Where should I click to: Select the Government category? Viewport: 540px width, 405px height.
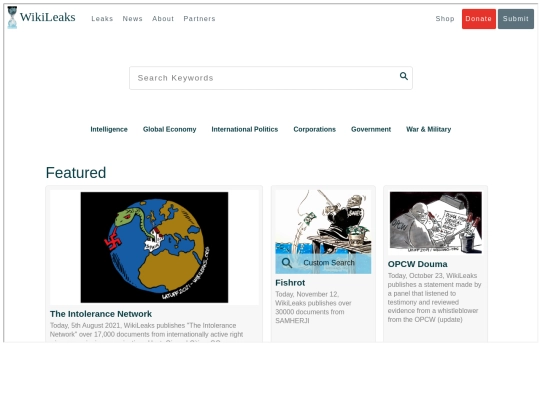tap(371, 129)
